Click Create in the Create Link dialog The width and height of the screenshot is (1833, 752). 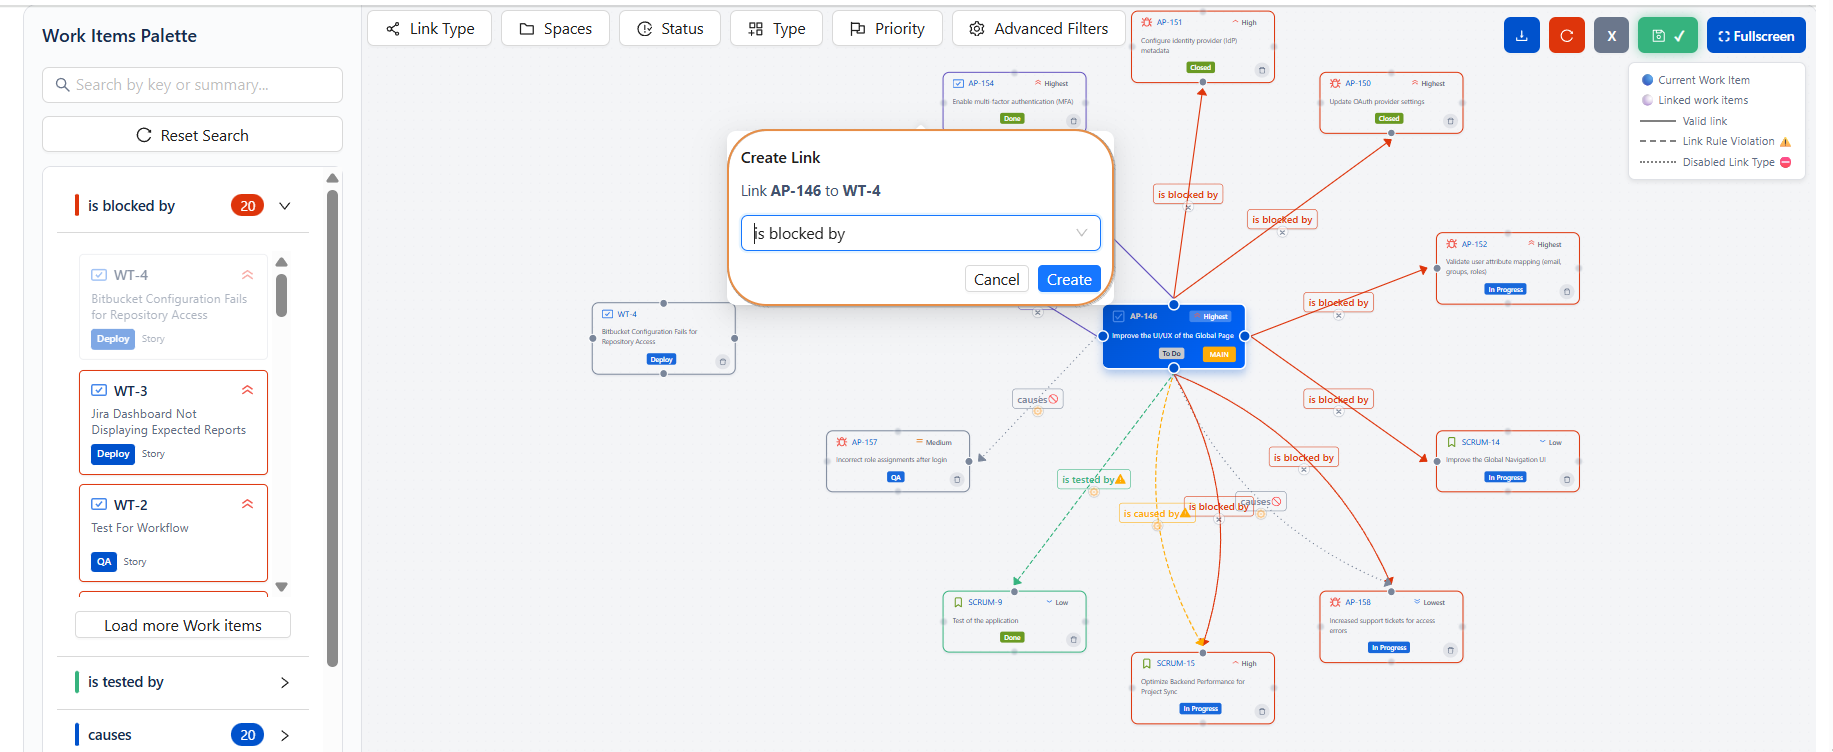tap(1068, 279)
